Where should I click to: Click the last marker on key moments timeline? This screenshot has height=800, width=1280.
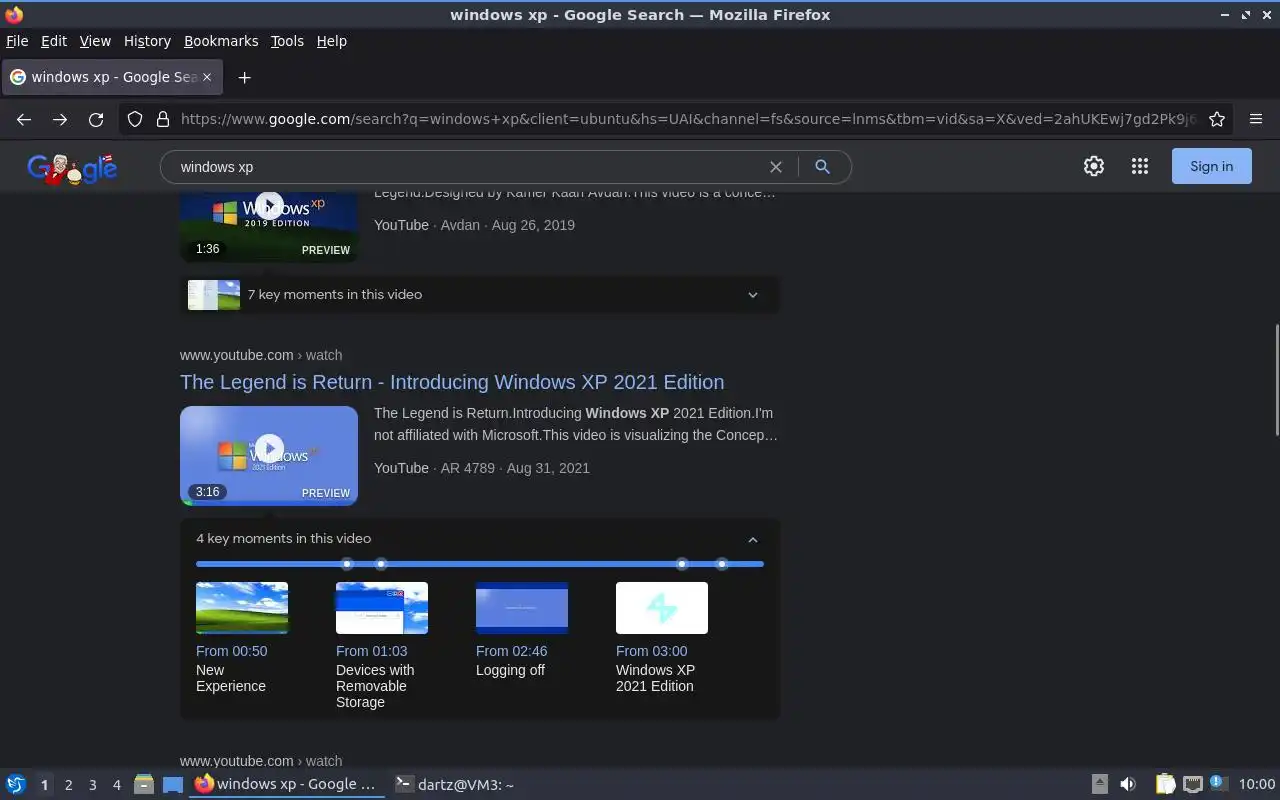coord(722,564)
